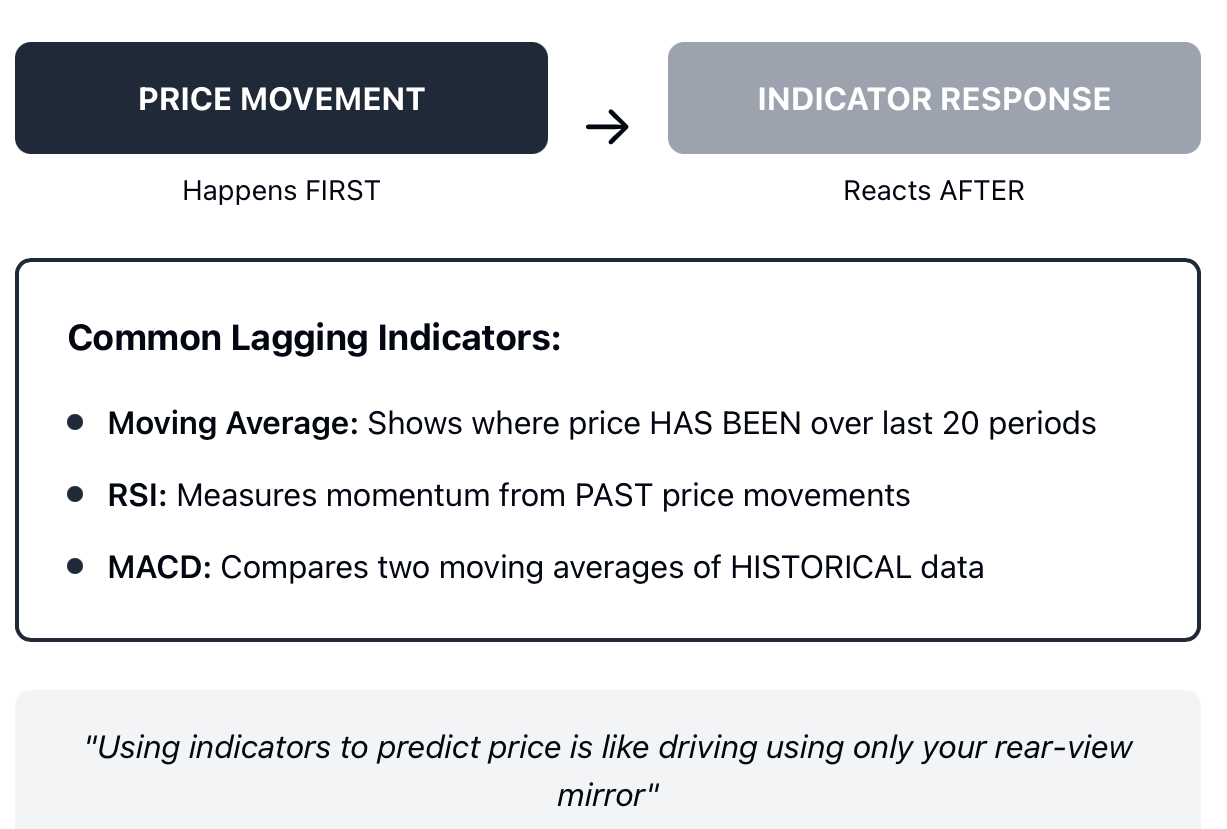Click the HISTORICAL data text
This screenshot has width=1227, height=829.
(857, 567)
